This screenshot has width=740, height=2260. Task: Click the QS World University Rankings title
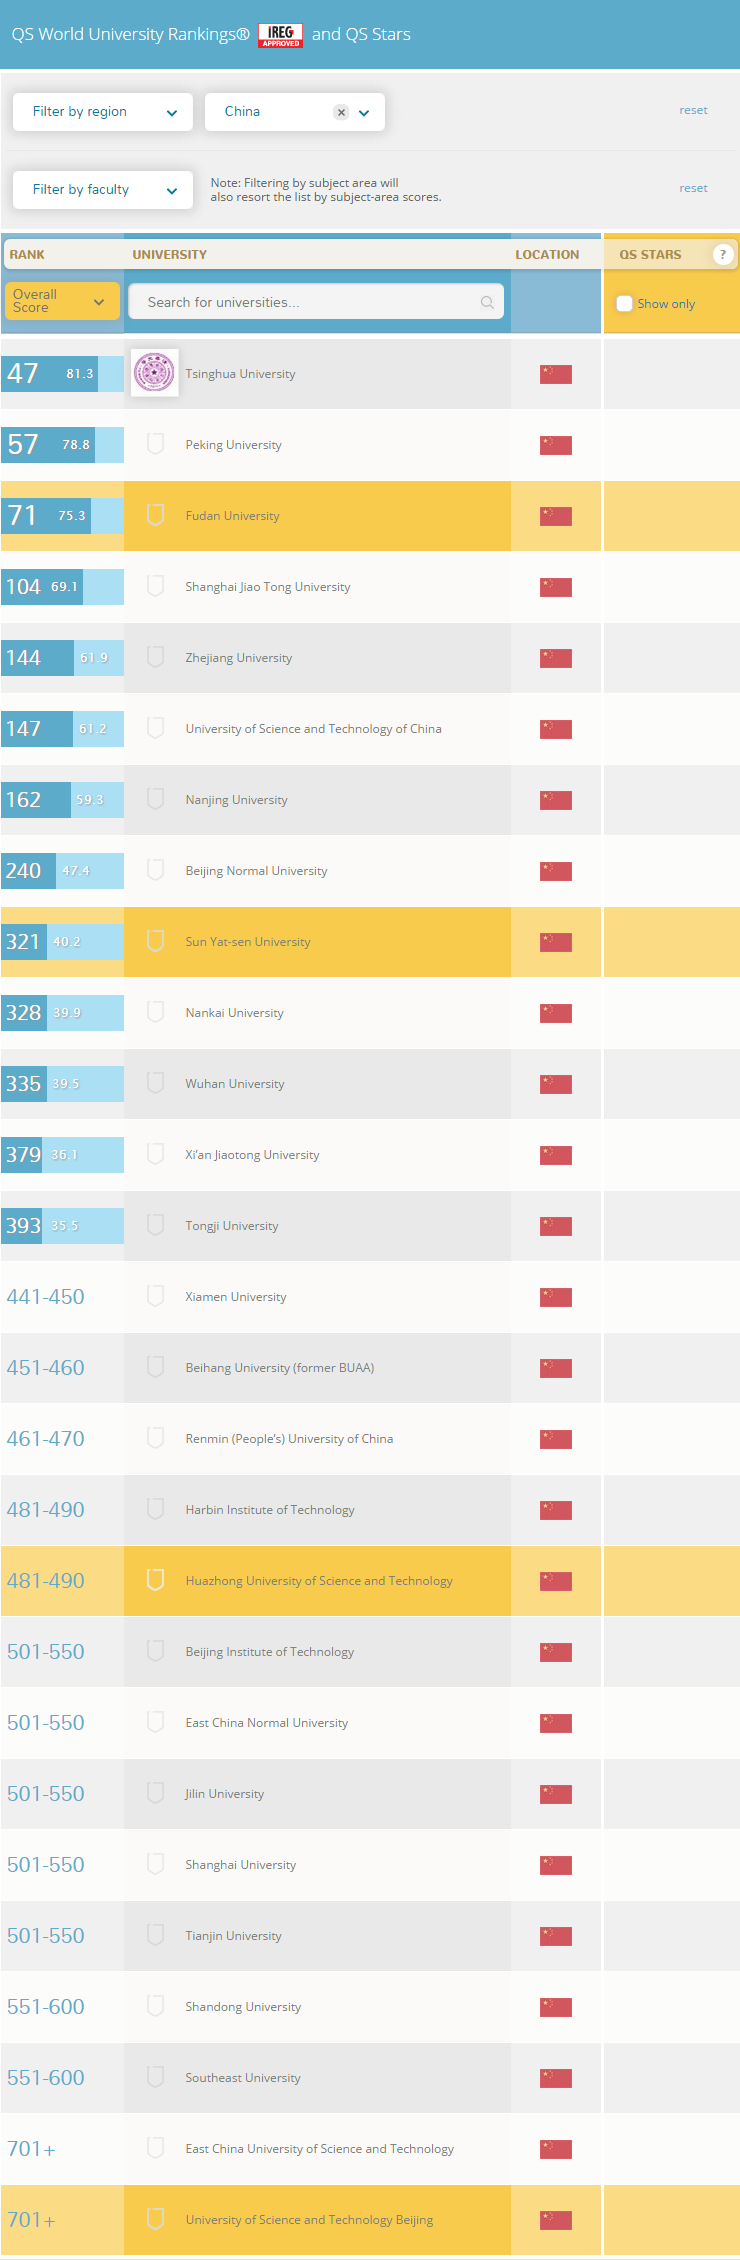click(130, 35)
